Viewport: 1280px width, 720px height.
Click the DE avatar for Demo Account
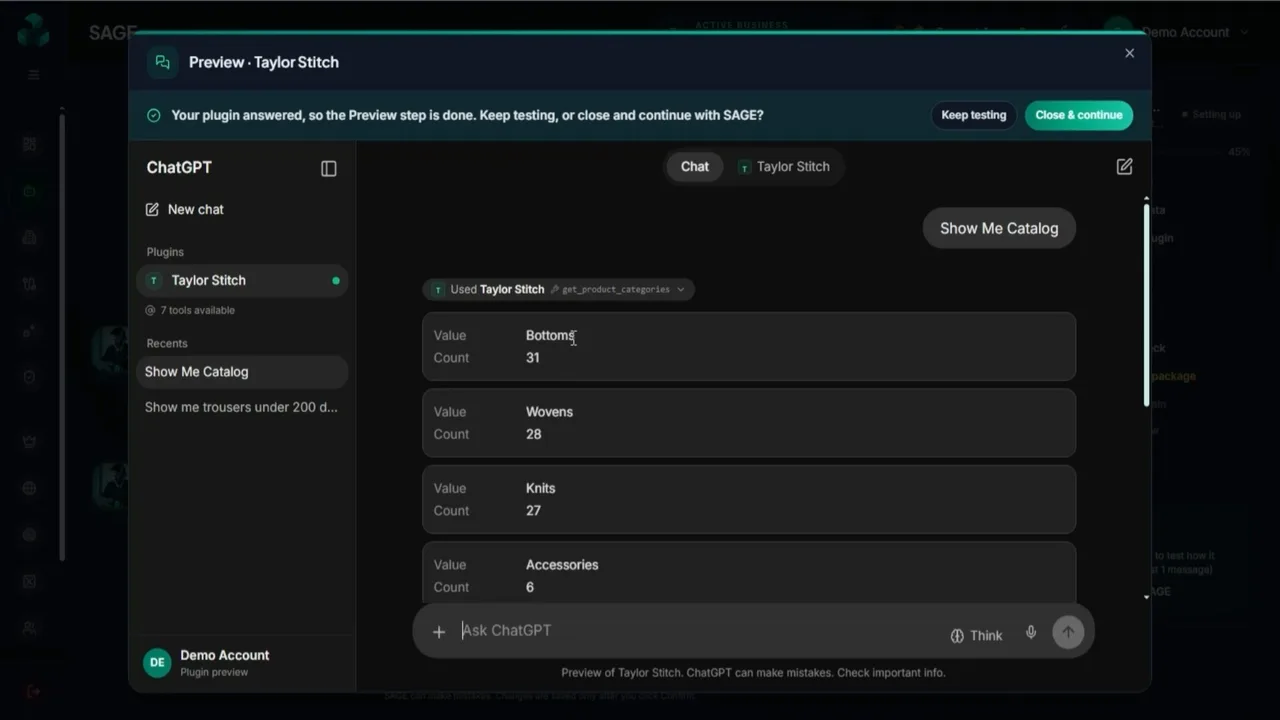(x=157, y=662)
